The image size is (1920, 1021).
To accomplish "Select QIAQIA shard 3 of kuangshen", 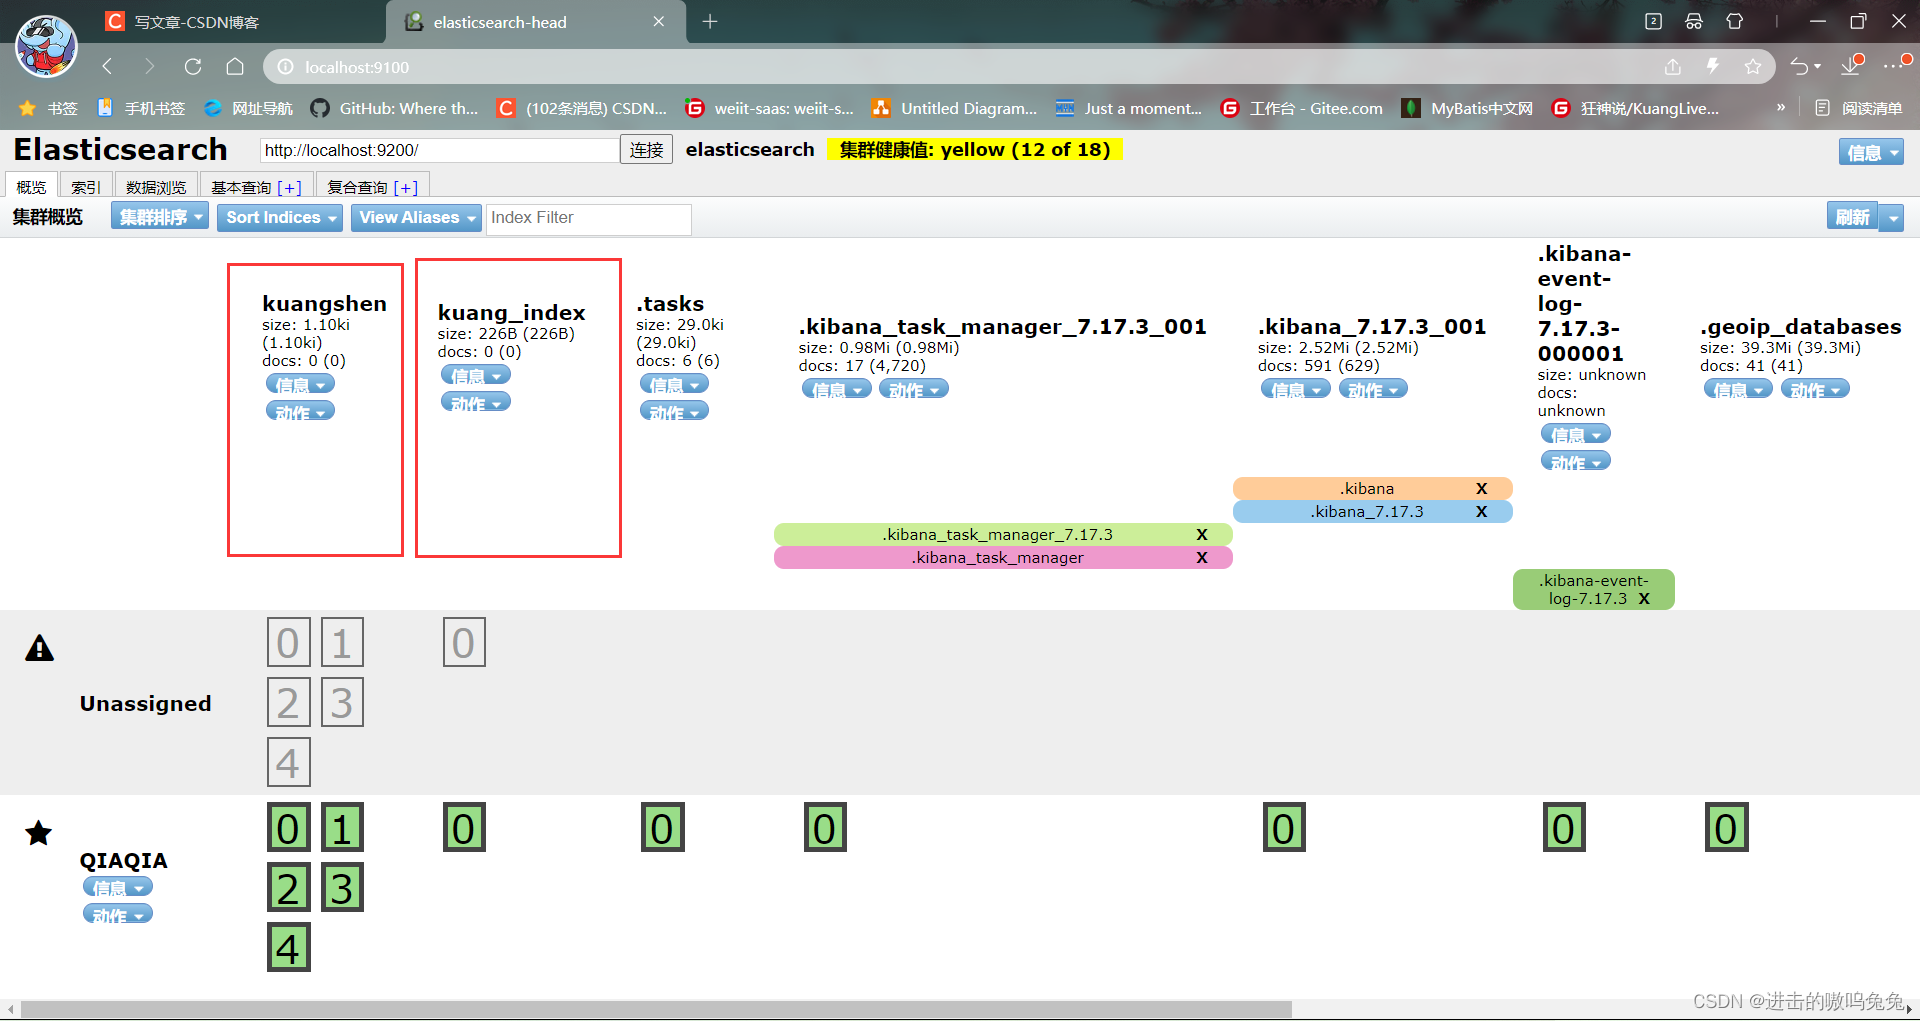I will [x=342, y=888].
